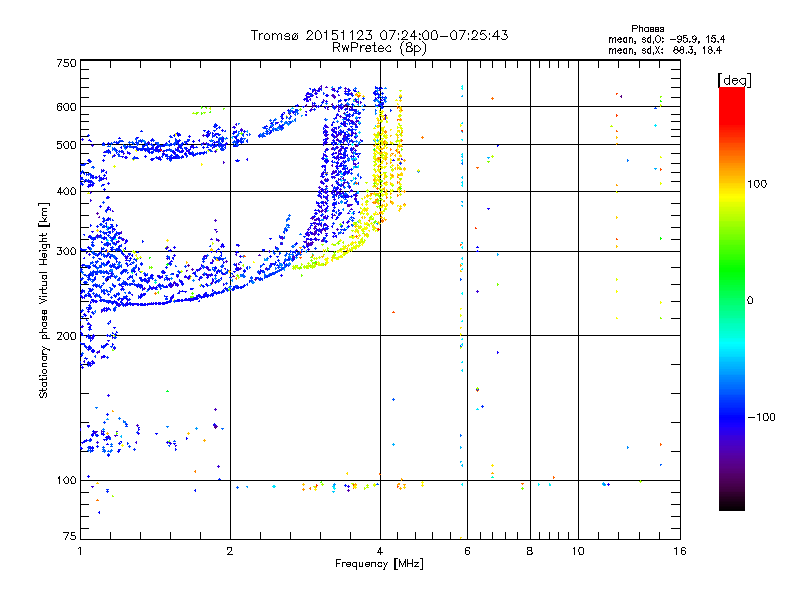This screenshot has width=800, height=600.
Task: Click the colorbar '100' tick label
Action: point(757,184)
